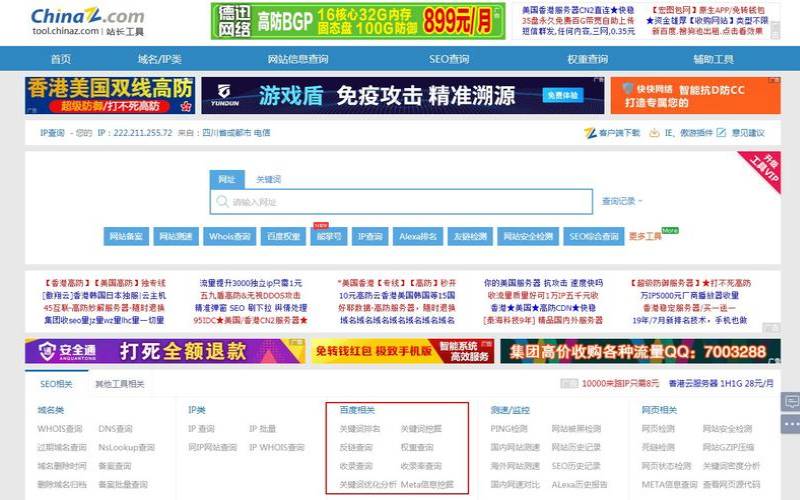Viewport: 800px width, 500px height.
Task: Click the shield logo in 安全通 banner
Action: (47, 351)
